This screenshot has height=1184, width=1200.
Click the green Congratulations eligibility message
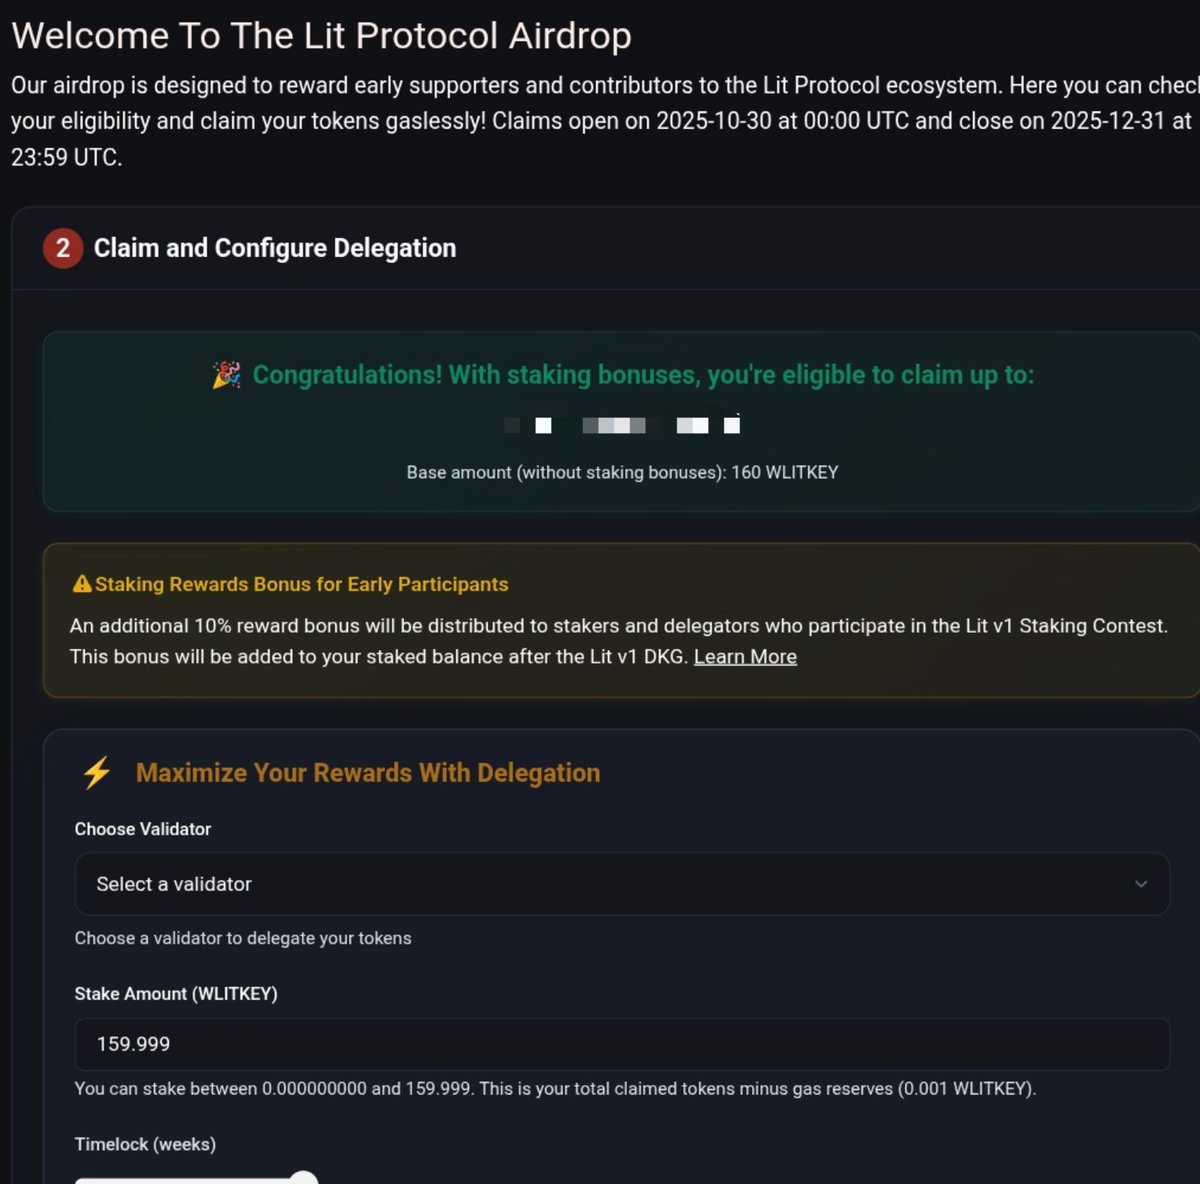click(x=643, y=375)
